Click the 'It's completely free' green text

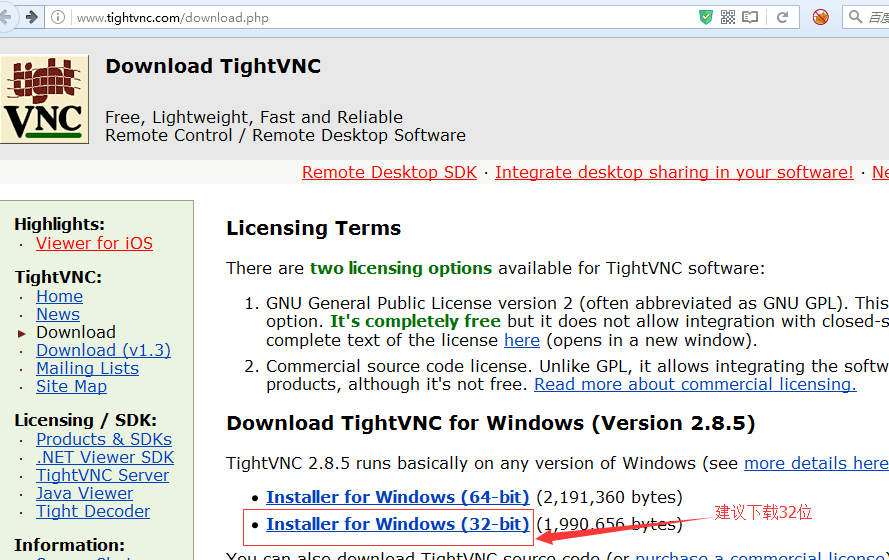pyautogui.click(x=416, y=321)
